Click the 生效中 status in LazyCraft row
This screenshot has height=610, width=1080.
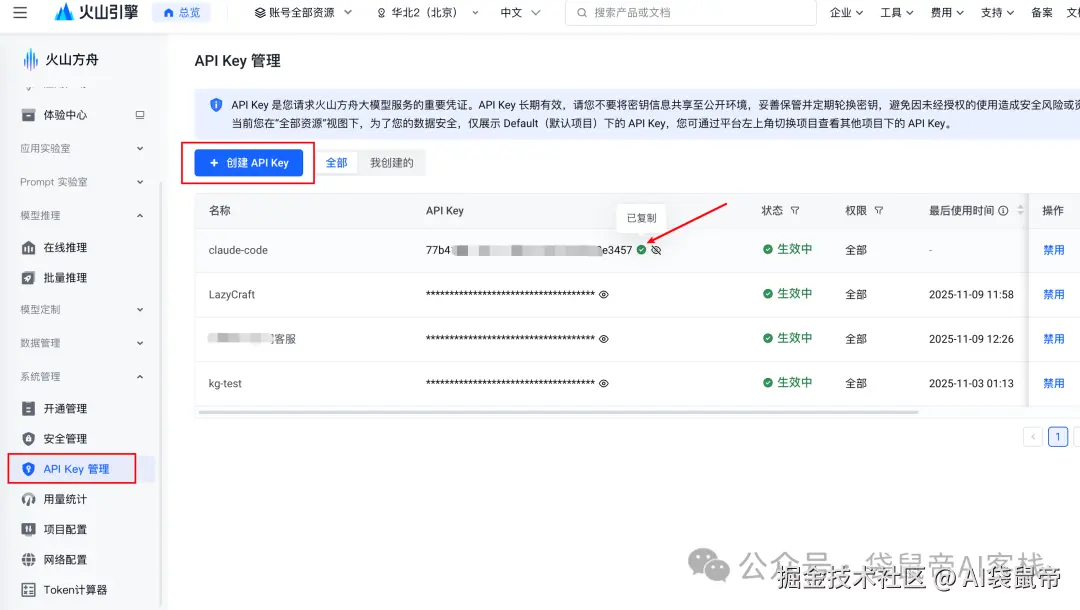coord(787,293)
